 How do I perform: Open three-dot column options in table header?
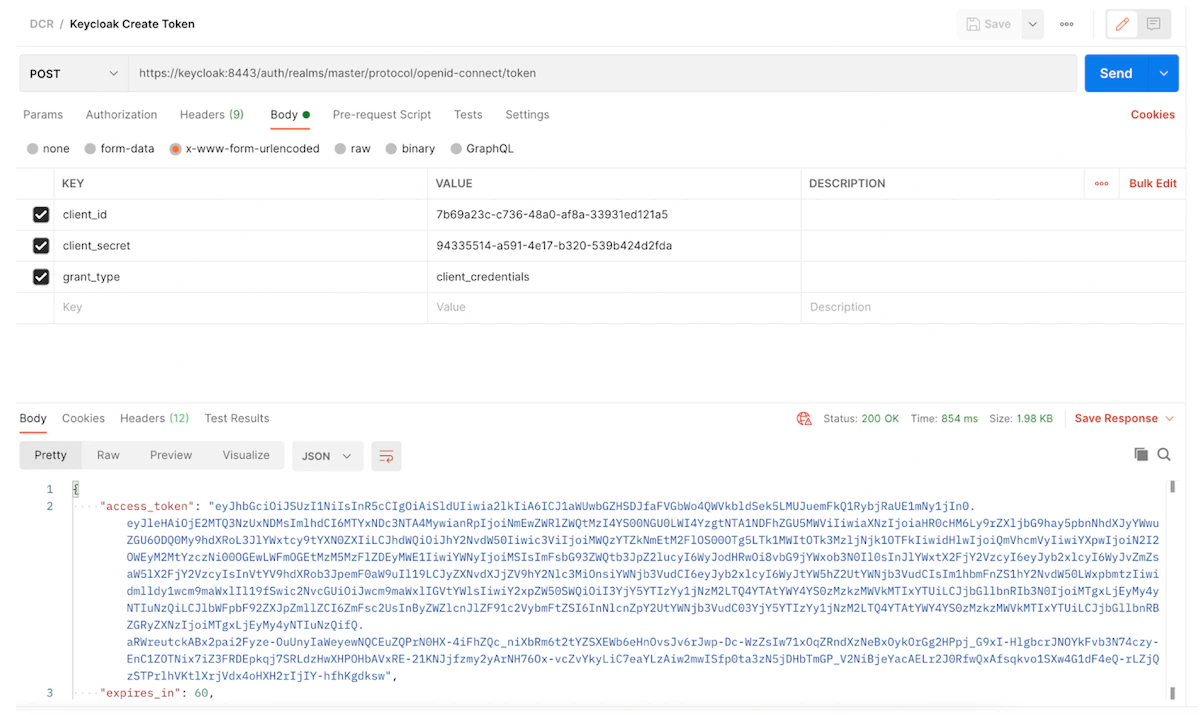tap(1101, 184)
